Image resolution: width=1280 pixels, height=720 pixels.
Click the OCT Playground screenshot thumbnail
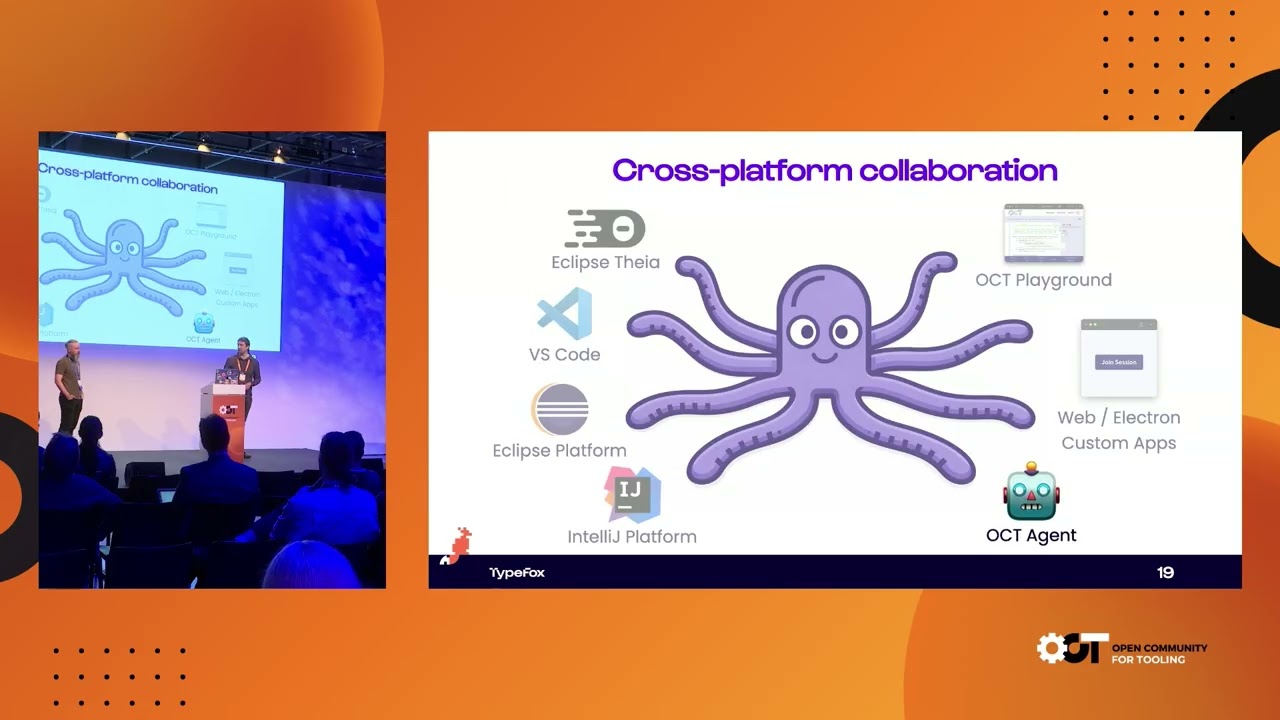1044,234
